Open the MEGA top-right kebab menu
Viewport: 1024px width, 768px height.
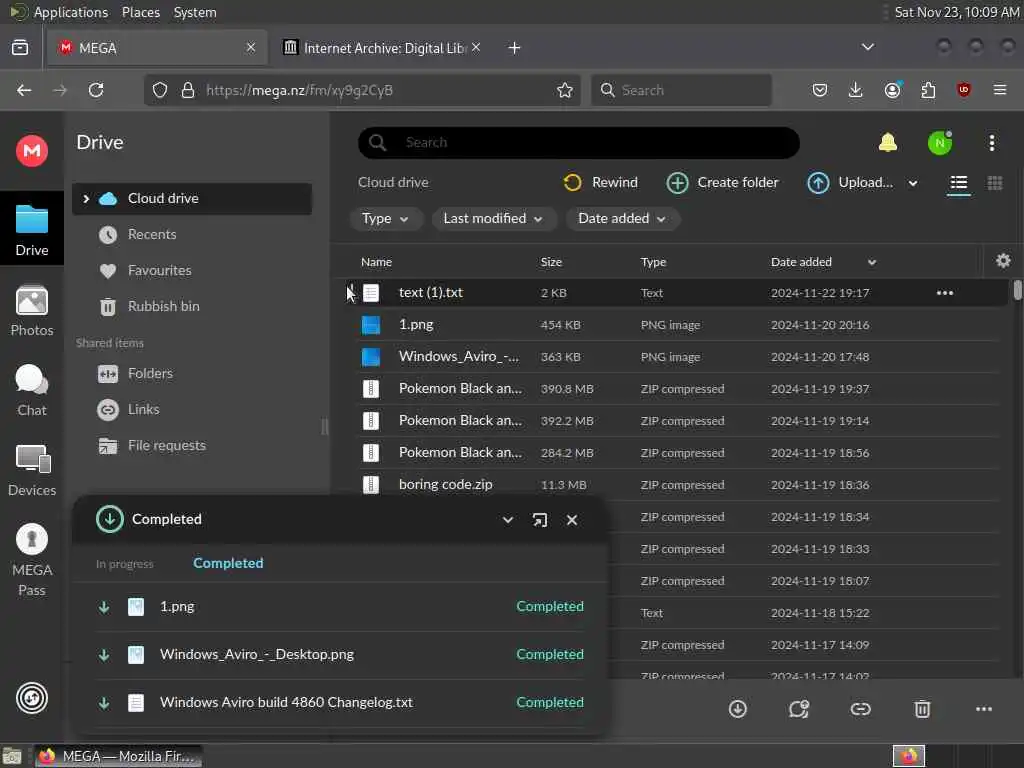tap(991, 143)
